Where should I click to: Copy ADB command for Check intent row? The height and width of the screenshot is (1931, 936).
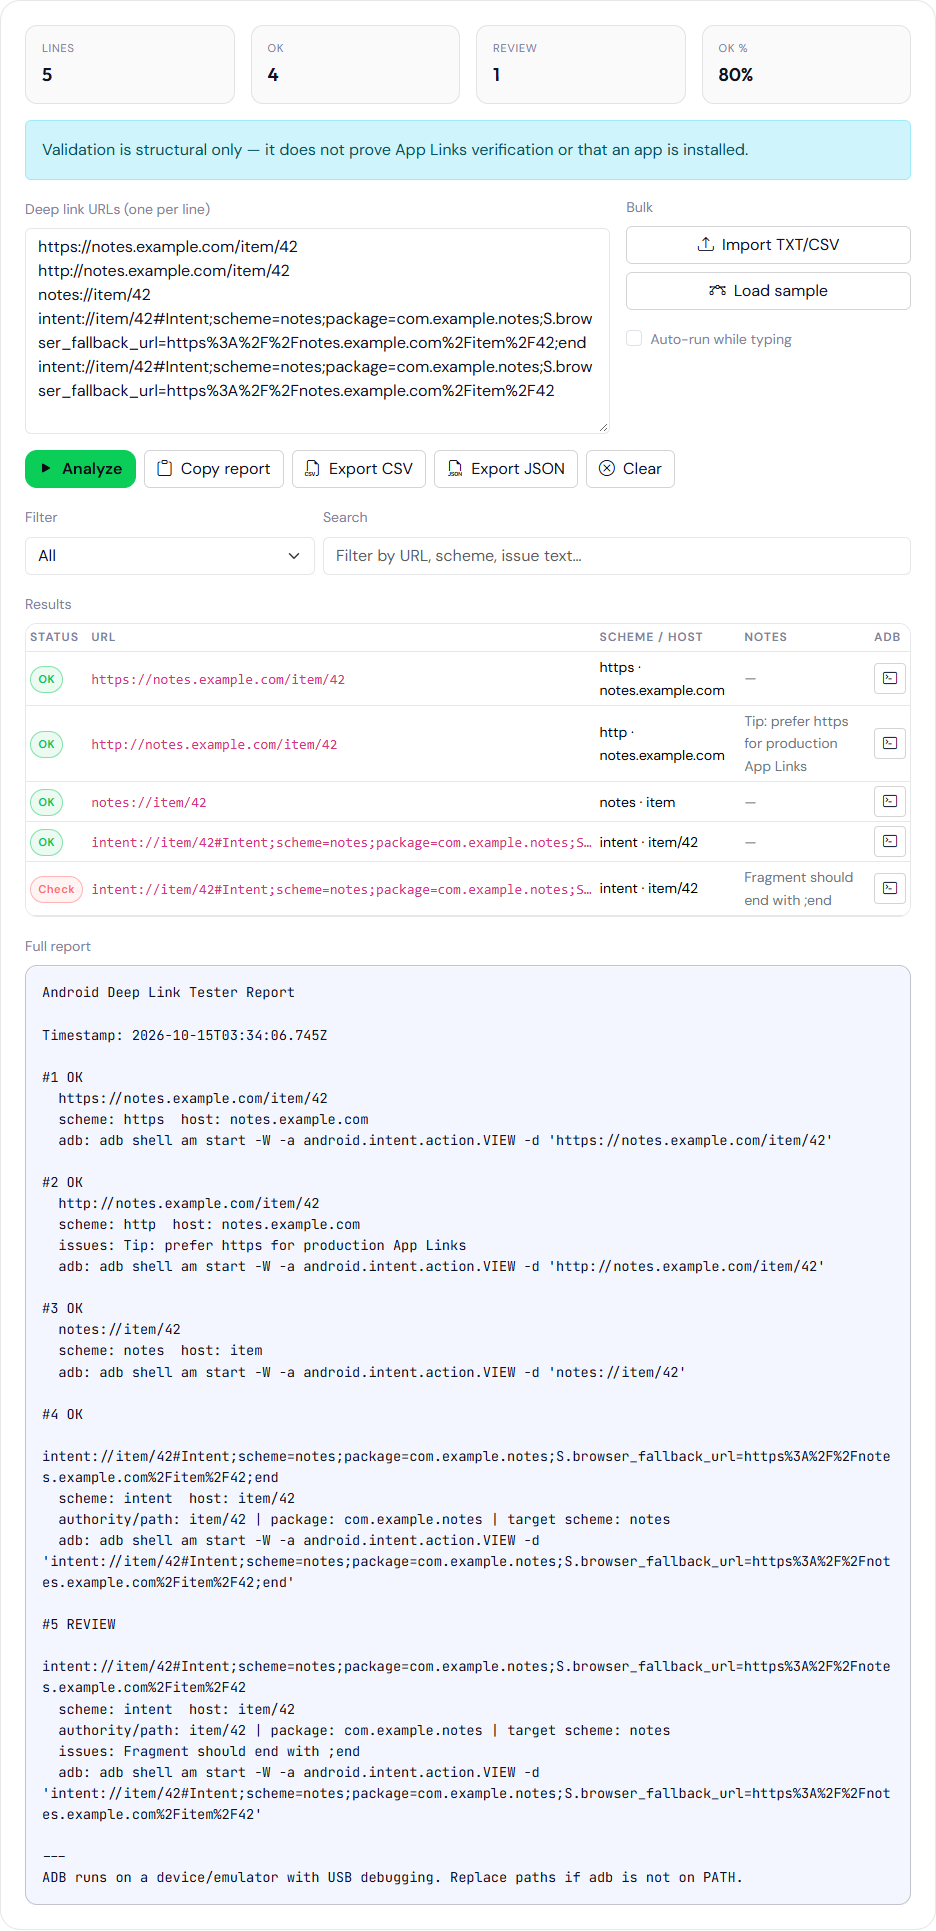(x=889, y=888)
